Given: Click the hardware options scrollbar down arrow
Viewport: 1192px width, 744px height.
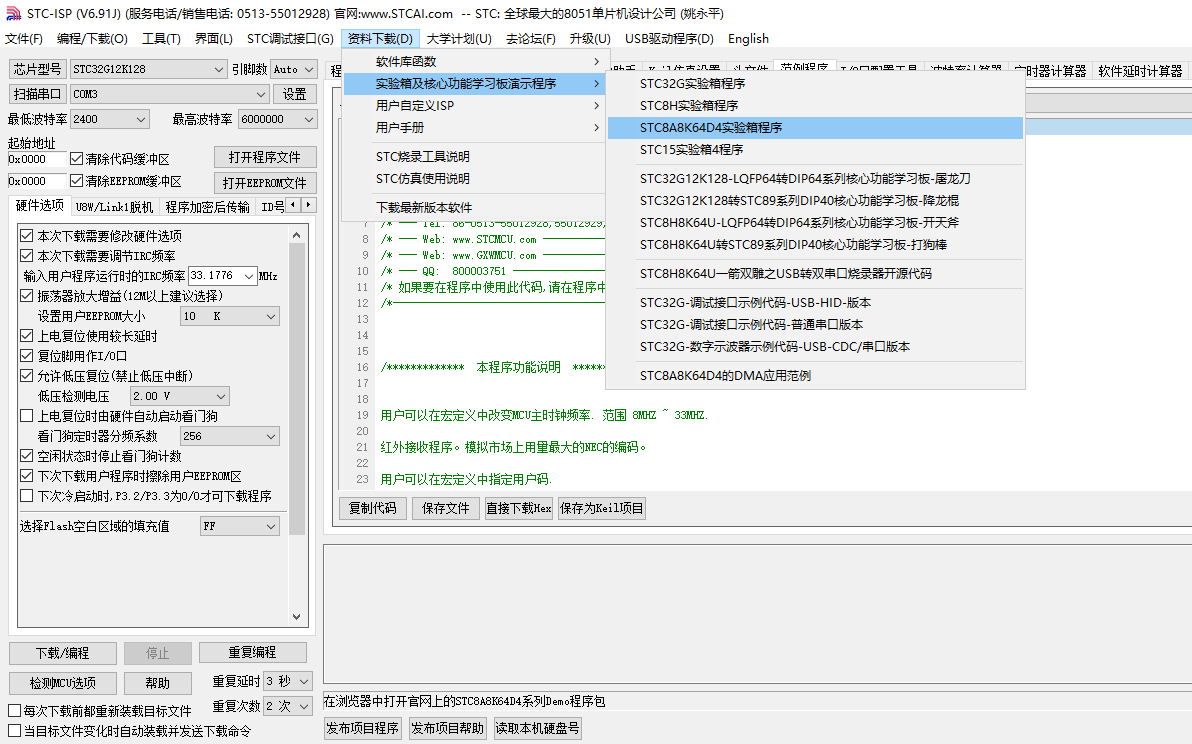Looking at the screenshot, I should pos(296,616).
